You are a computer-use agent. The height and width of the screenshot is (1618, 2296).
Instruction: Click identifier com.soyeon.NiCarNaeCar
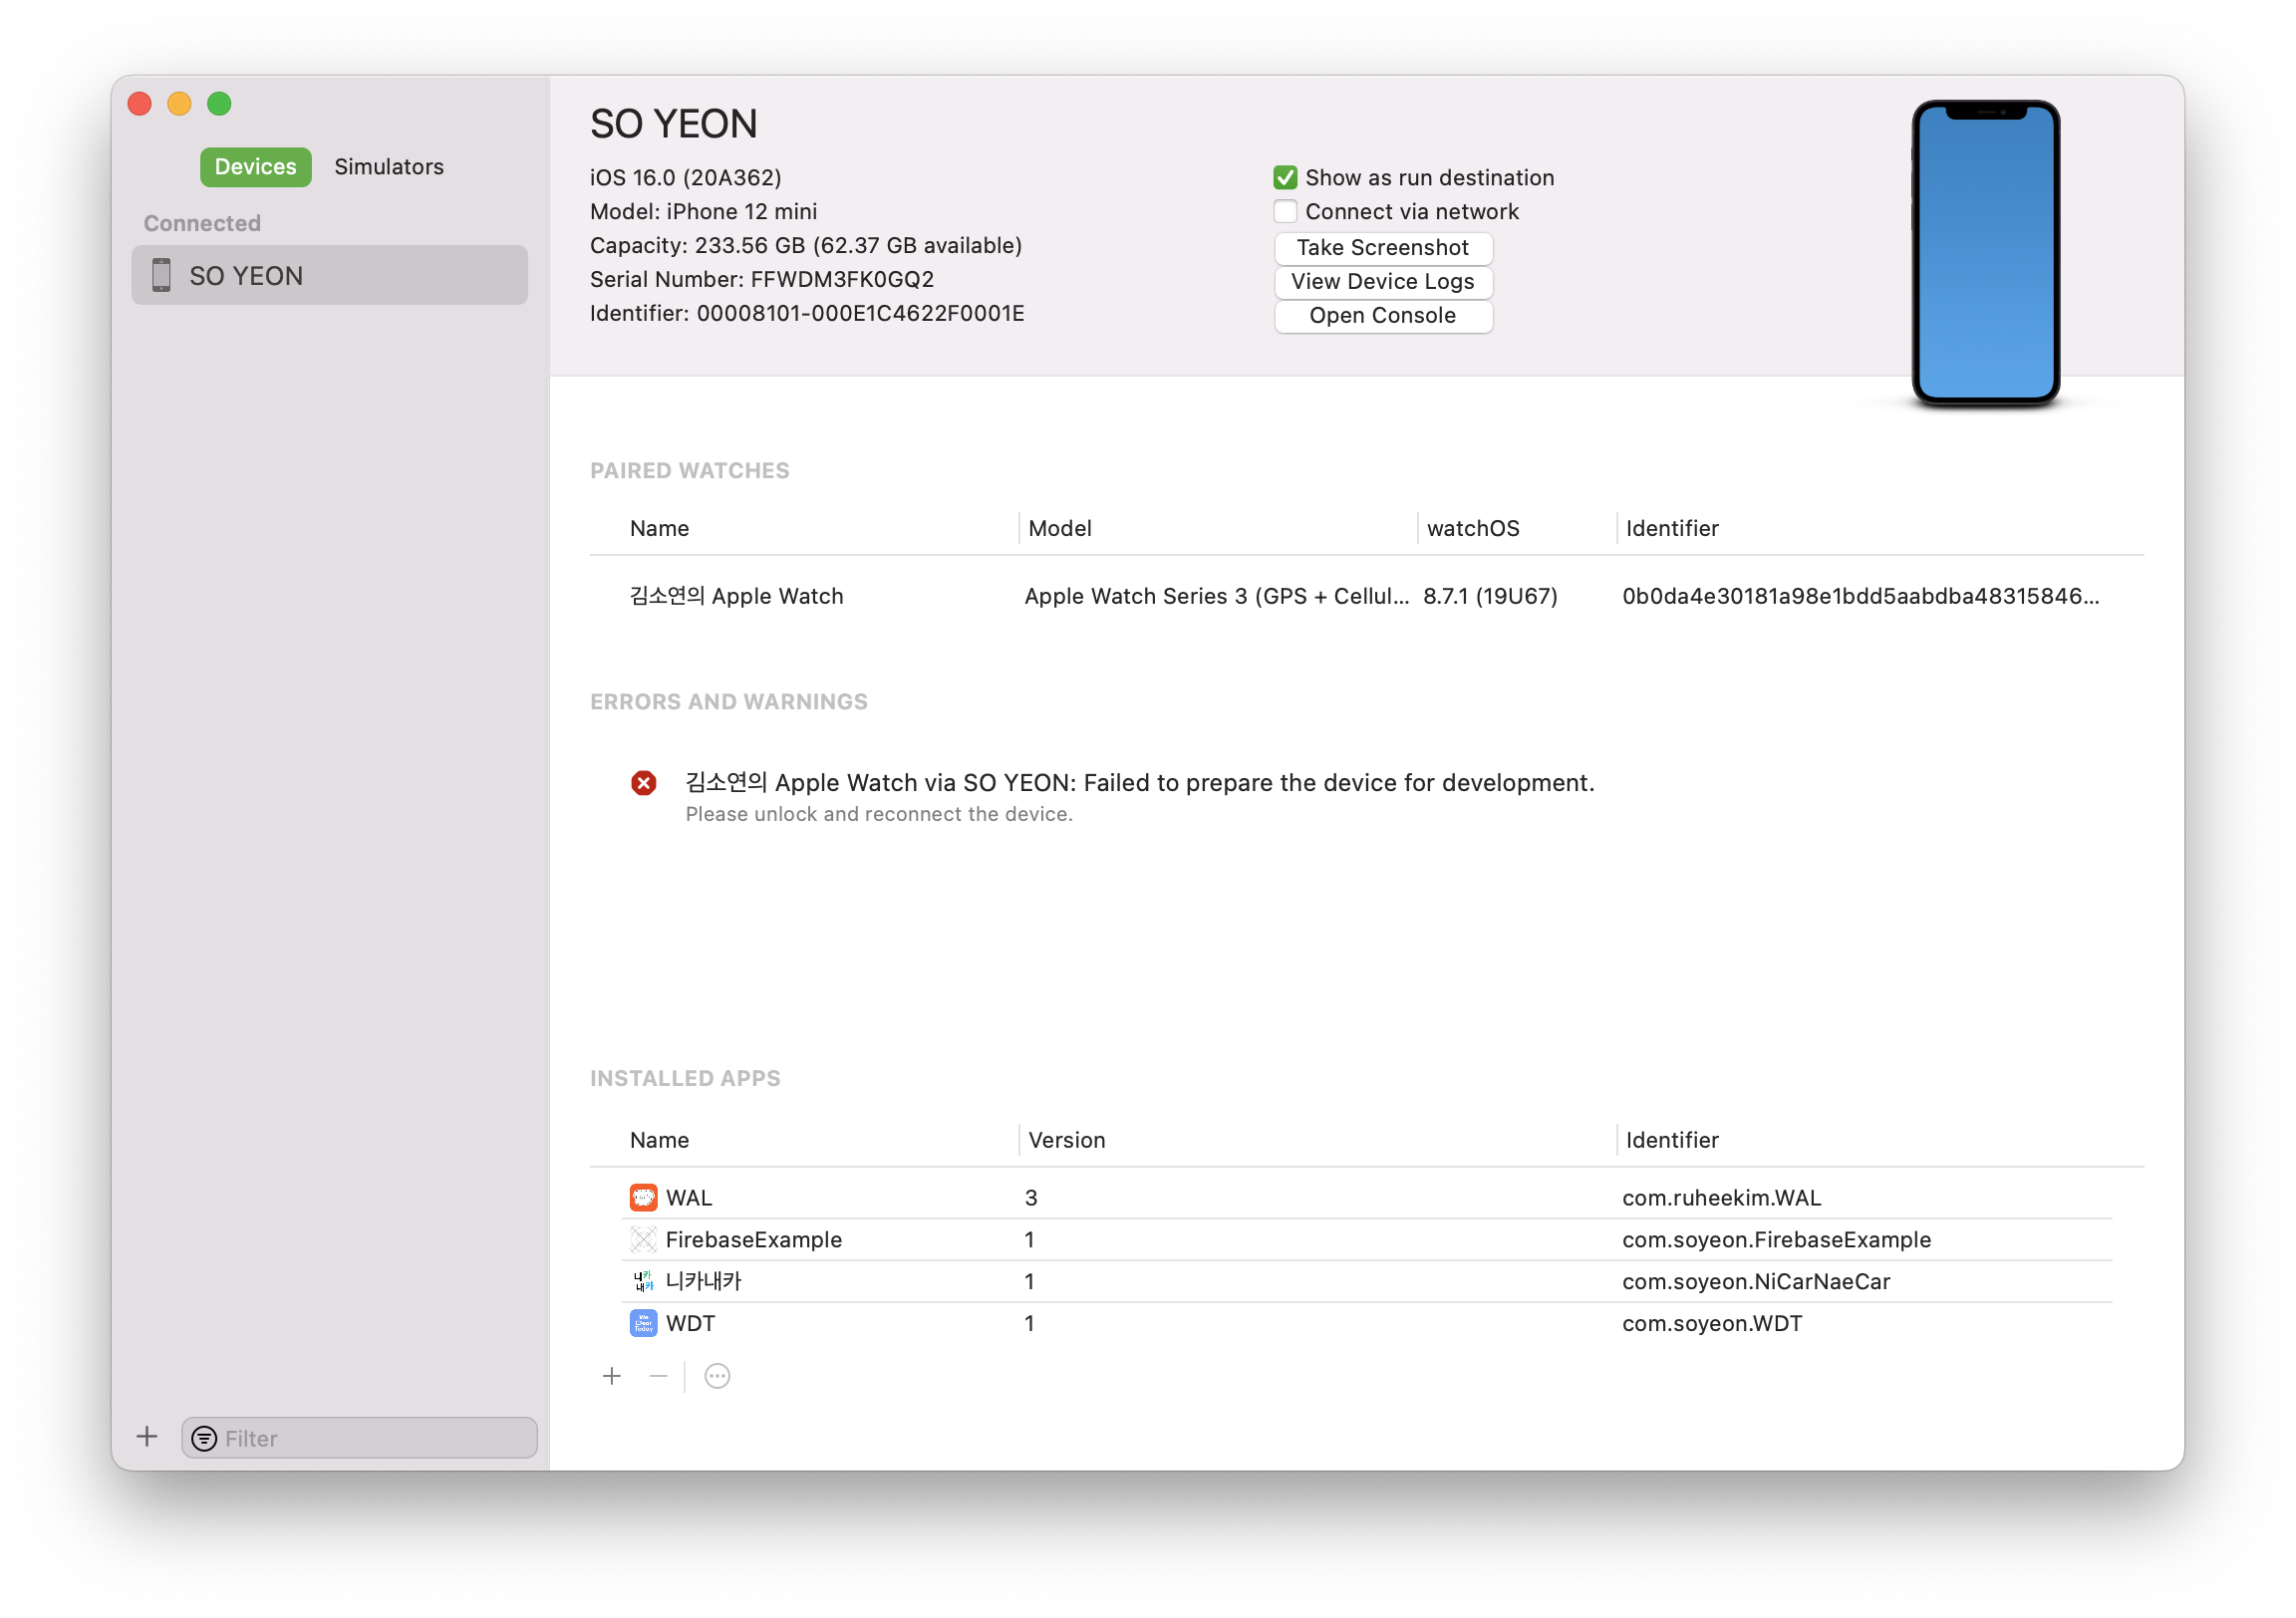[x=1755, y=1281]
